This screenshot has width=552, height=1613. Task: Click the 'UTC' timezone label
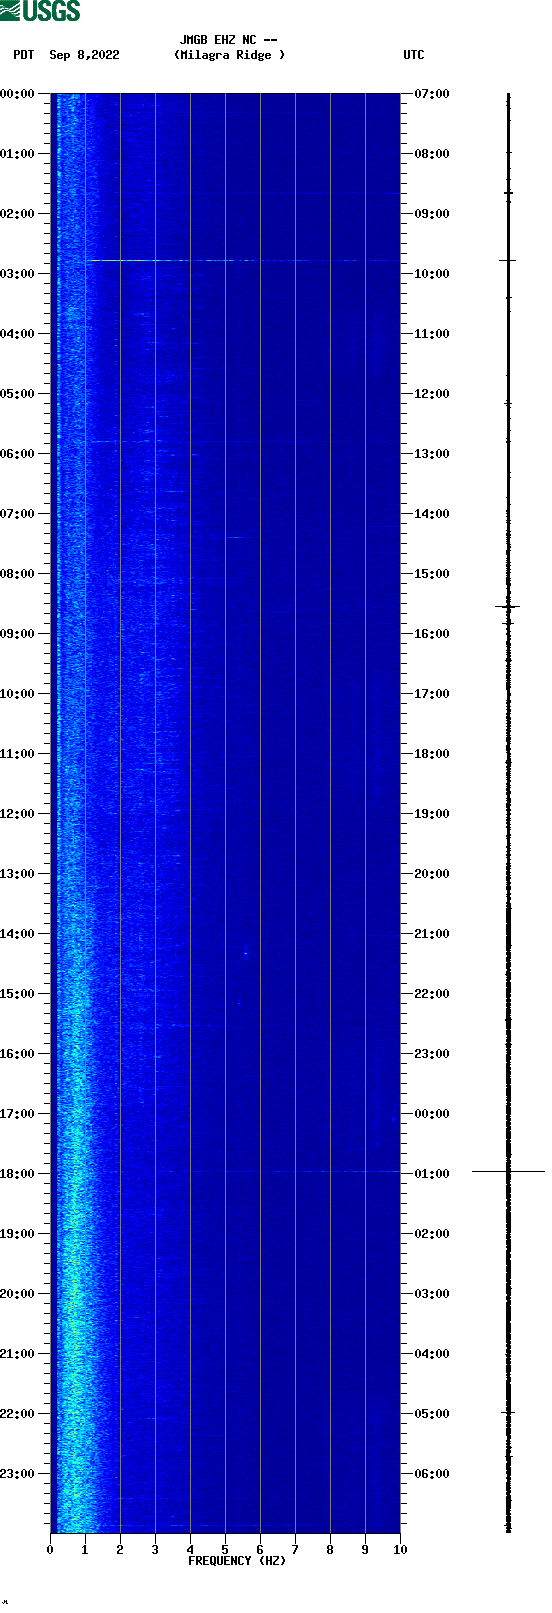click(x=414, y=55)
